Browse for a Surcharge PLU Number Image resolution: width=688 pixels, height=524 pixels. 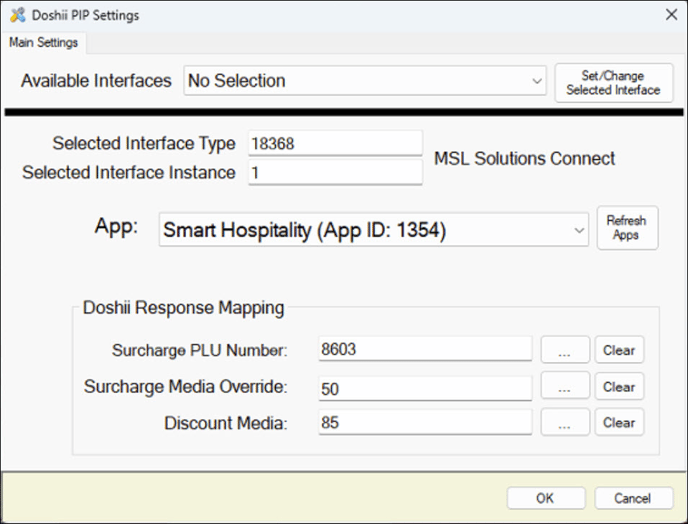point(565,350)
